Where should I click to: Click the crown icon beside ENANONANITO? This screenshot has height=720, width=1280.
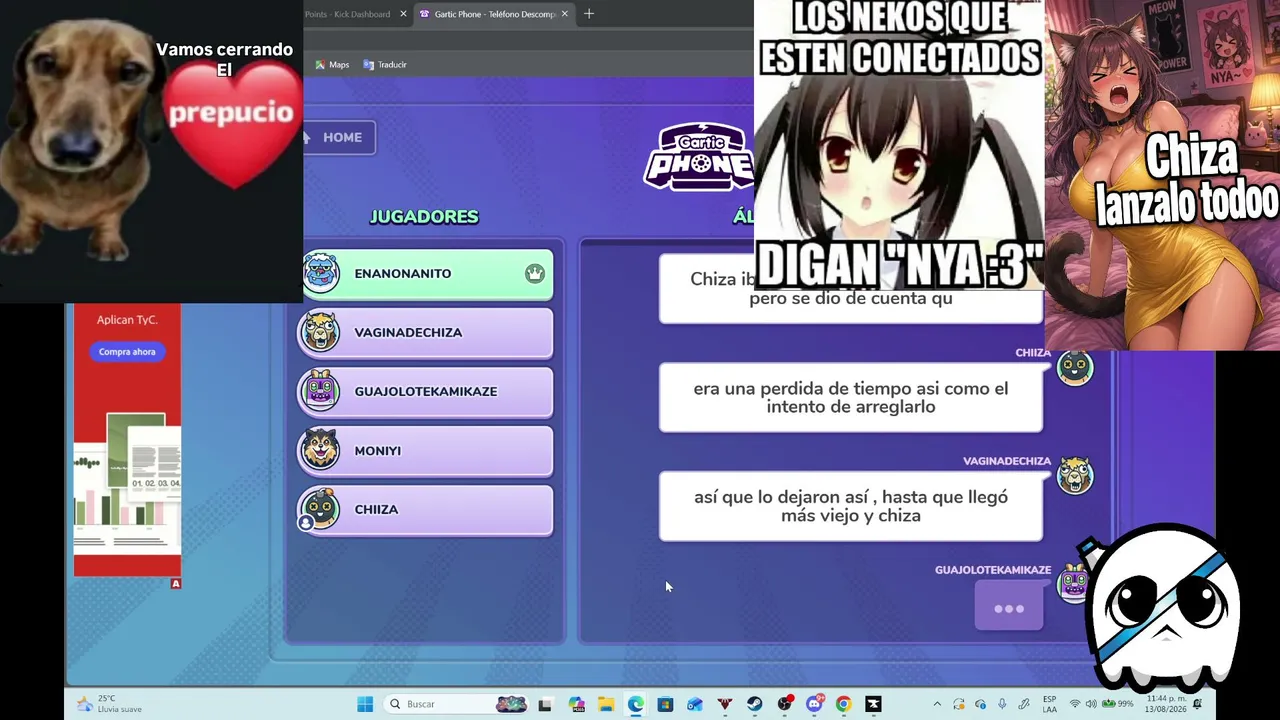[535, 274]
